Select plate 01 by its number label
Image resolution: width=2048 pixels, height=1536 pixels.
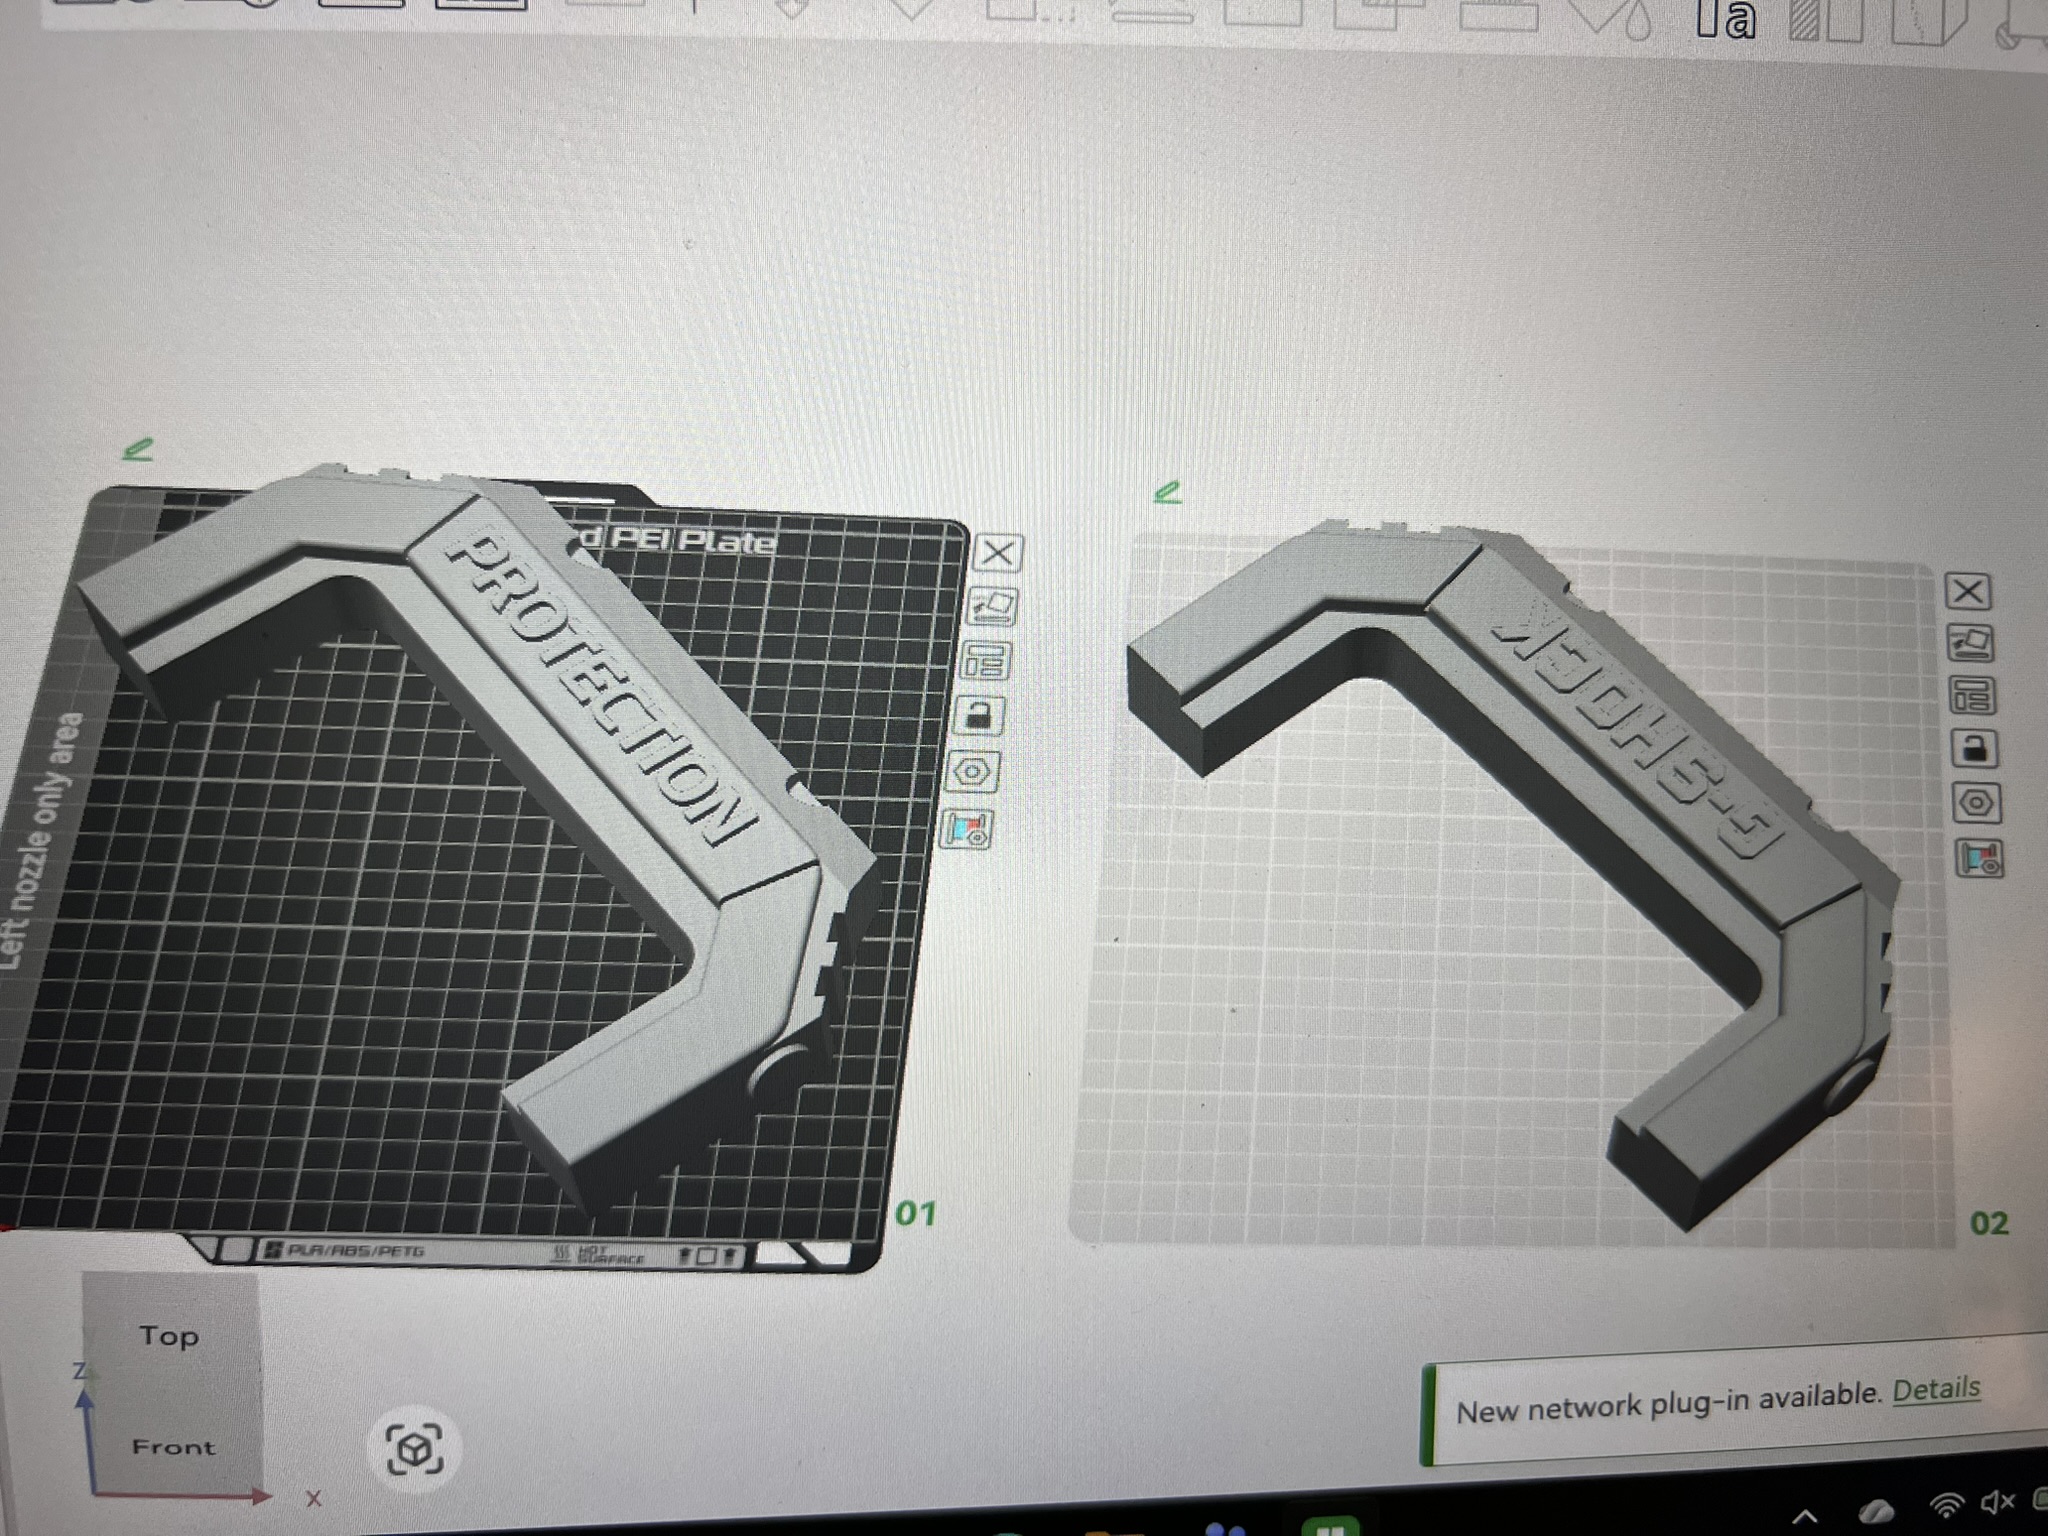915,1214
